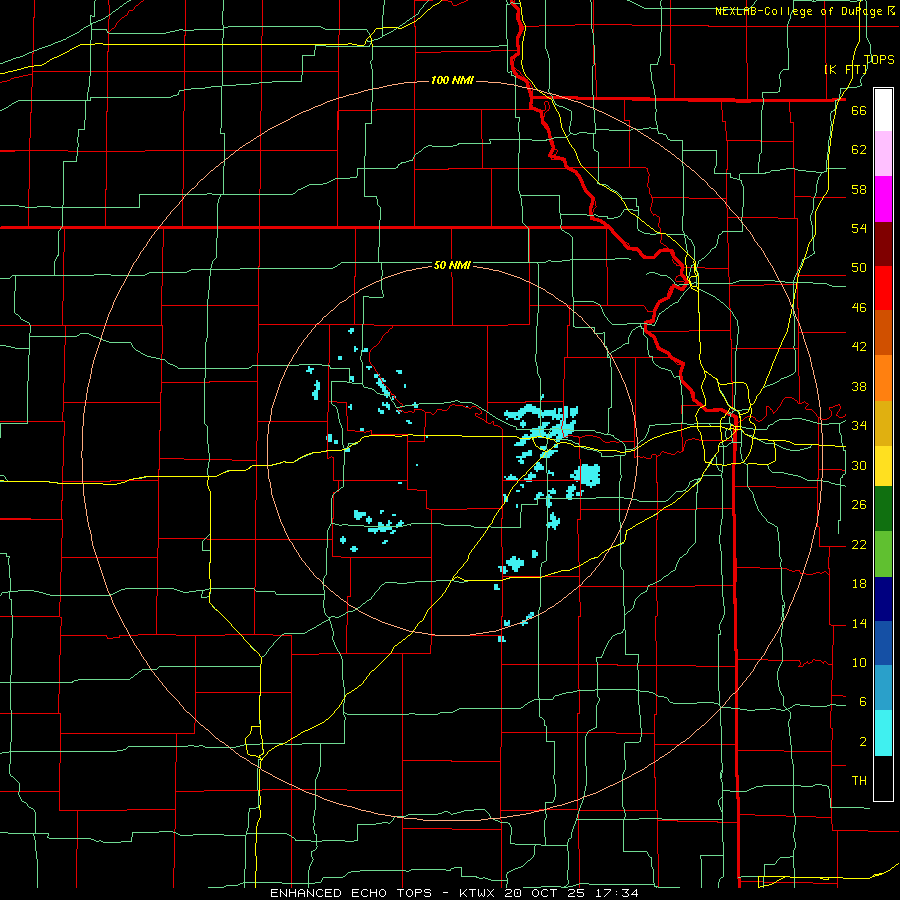Image resolution: width=900 pixels, height=900 pixels.
Task: Click the wide cyan echo cluster northeast of radar
Action: pyautogui.click(x=541, y=425)
